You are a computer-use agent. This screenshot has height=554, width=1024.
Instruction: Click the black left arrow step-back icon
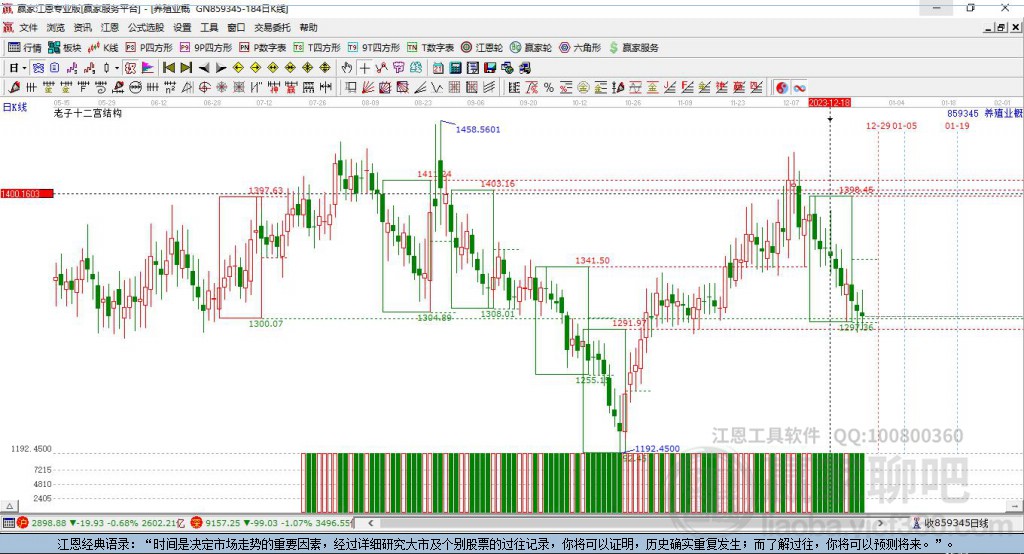point(204,67)
